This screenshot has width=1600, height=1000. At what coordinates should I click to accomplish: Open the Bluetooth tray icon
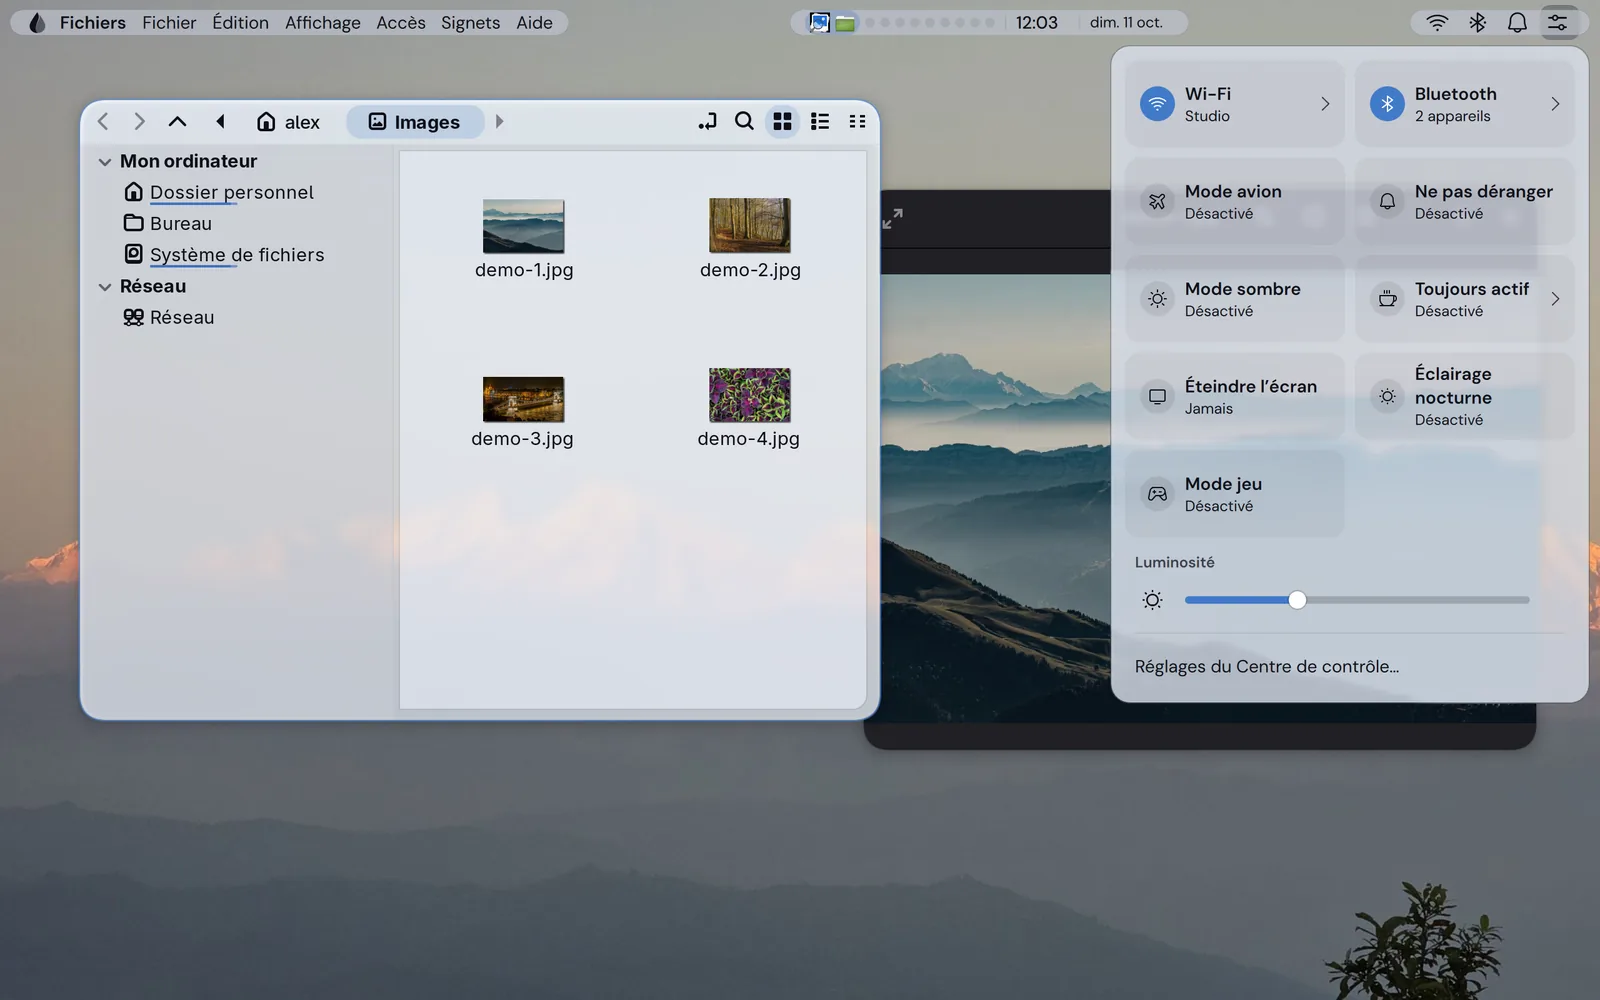[x=1477, y=23]
